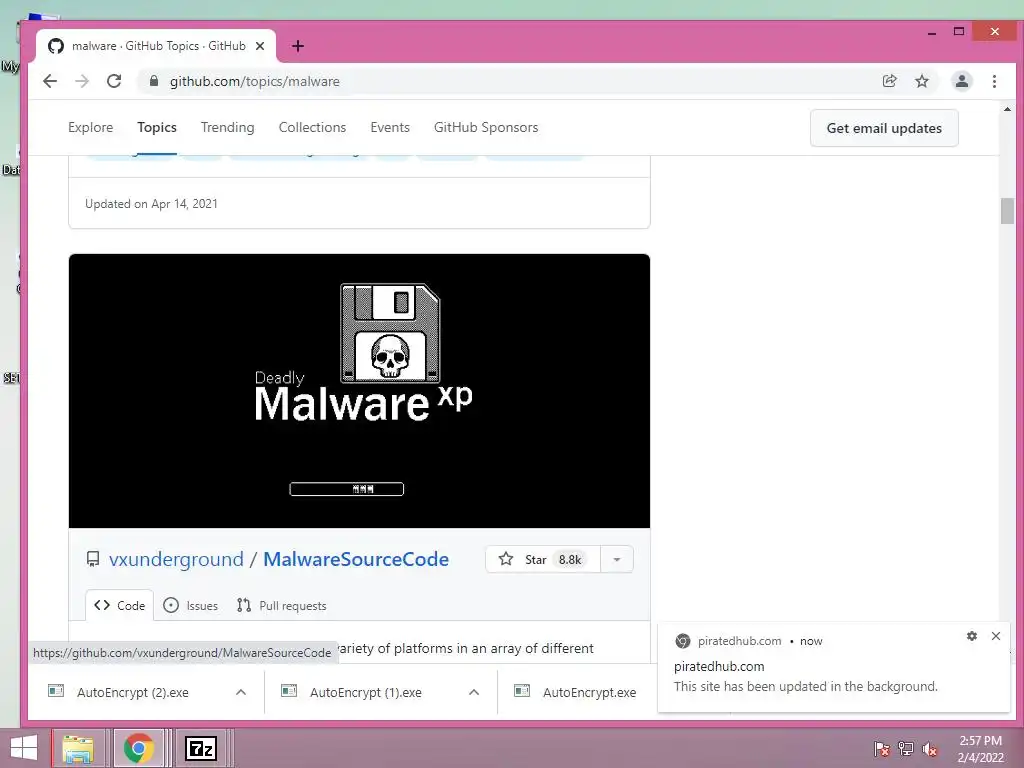Open a new tab with plus button
Screen dimensions: 1024x768
click(x=298, y=46)
